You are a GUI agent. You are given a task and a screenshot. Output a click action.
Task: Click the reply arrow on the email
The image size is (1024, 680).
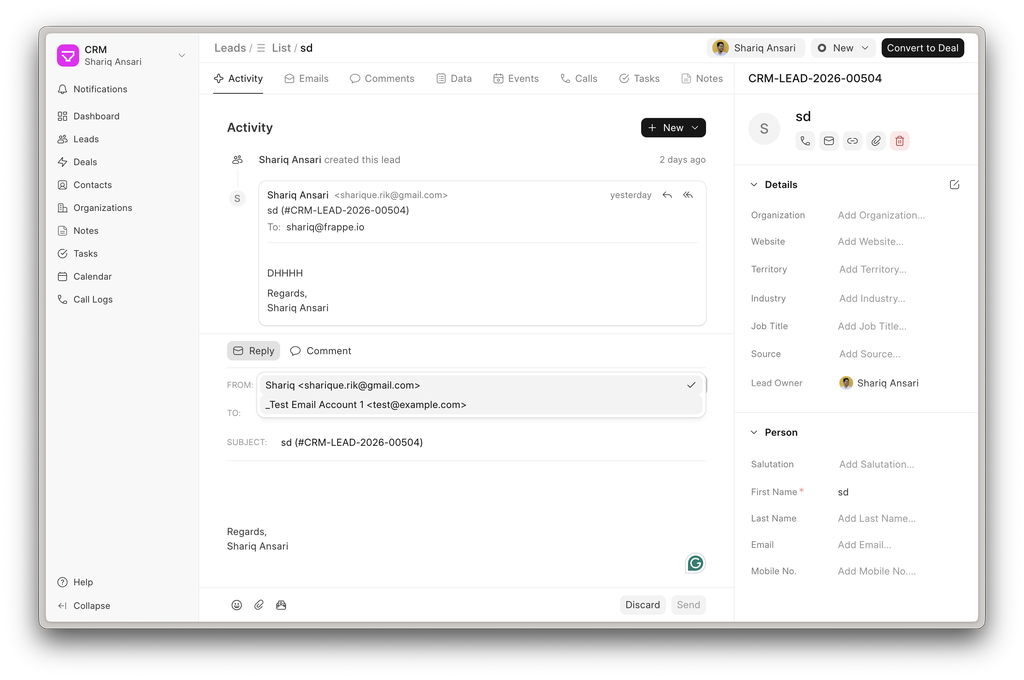667,195
